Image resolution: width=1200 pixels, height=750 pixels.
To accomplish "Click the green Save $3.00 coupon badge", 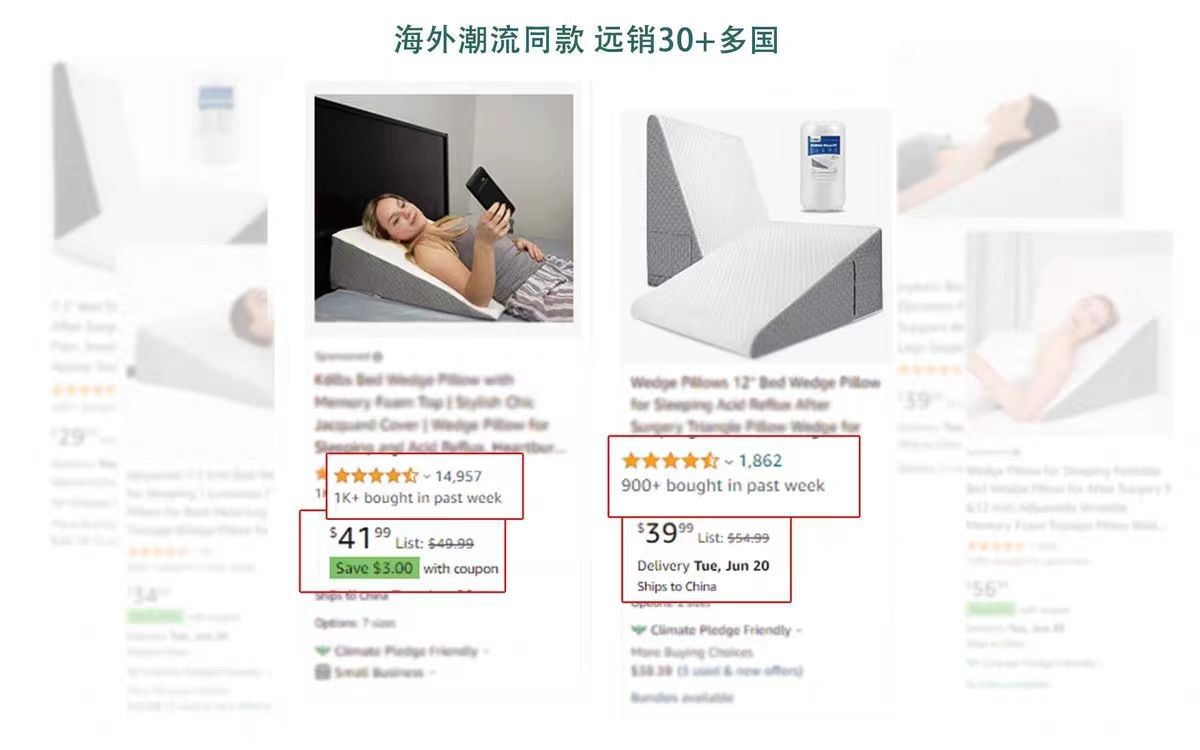I will click(373, 568).
